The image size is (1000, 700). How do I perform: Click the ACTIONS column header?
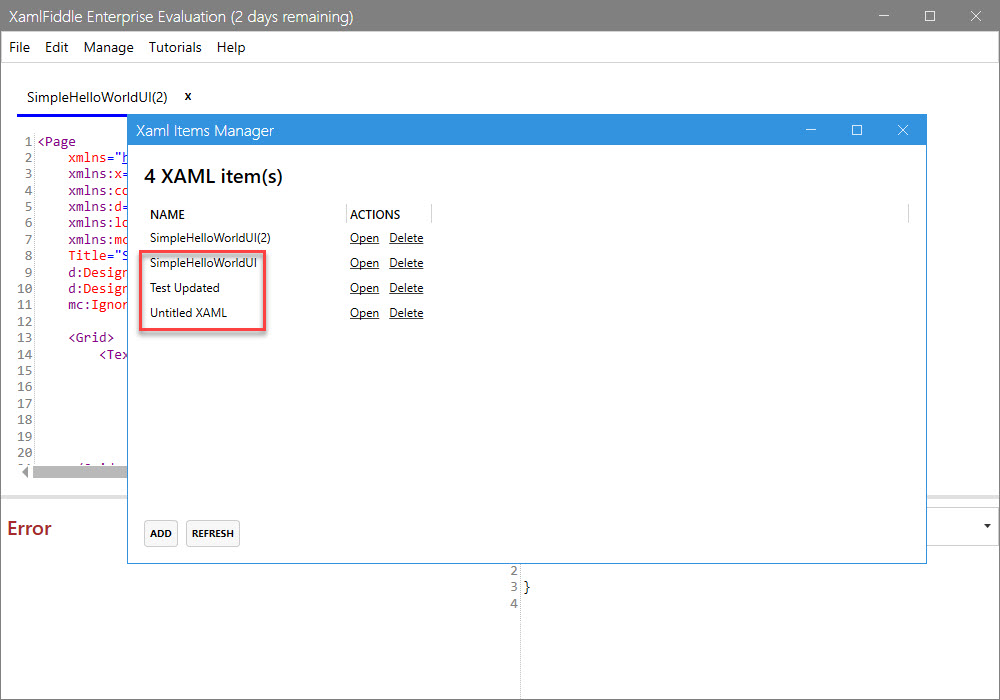click(375, 215)
